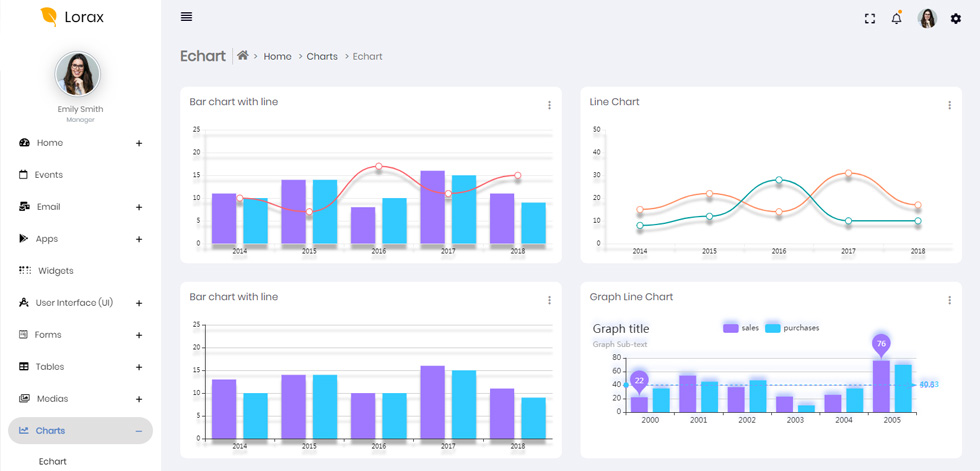Click the Lorax leaf logo
This screenshot has width=980, height=471.
(x=49, y=17)
